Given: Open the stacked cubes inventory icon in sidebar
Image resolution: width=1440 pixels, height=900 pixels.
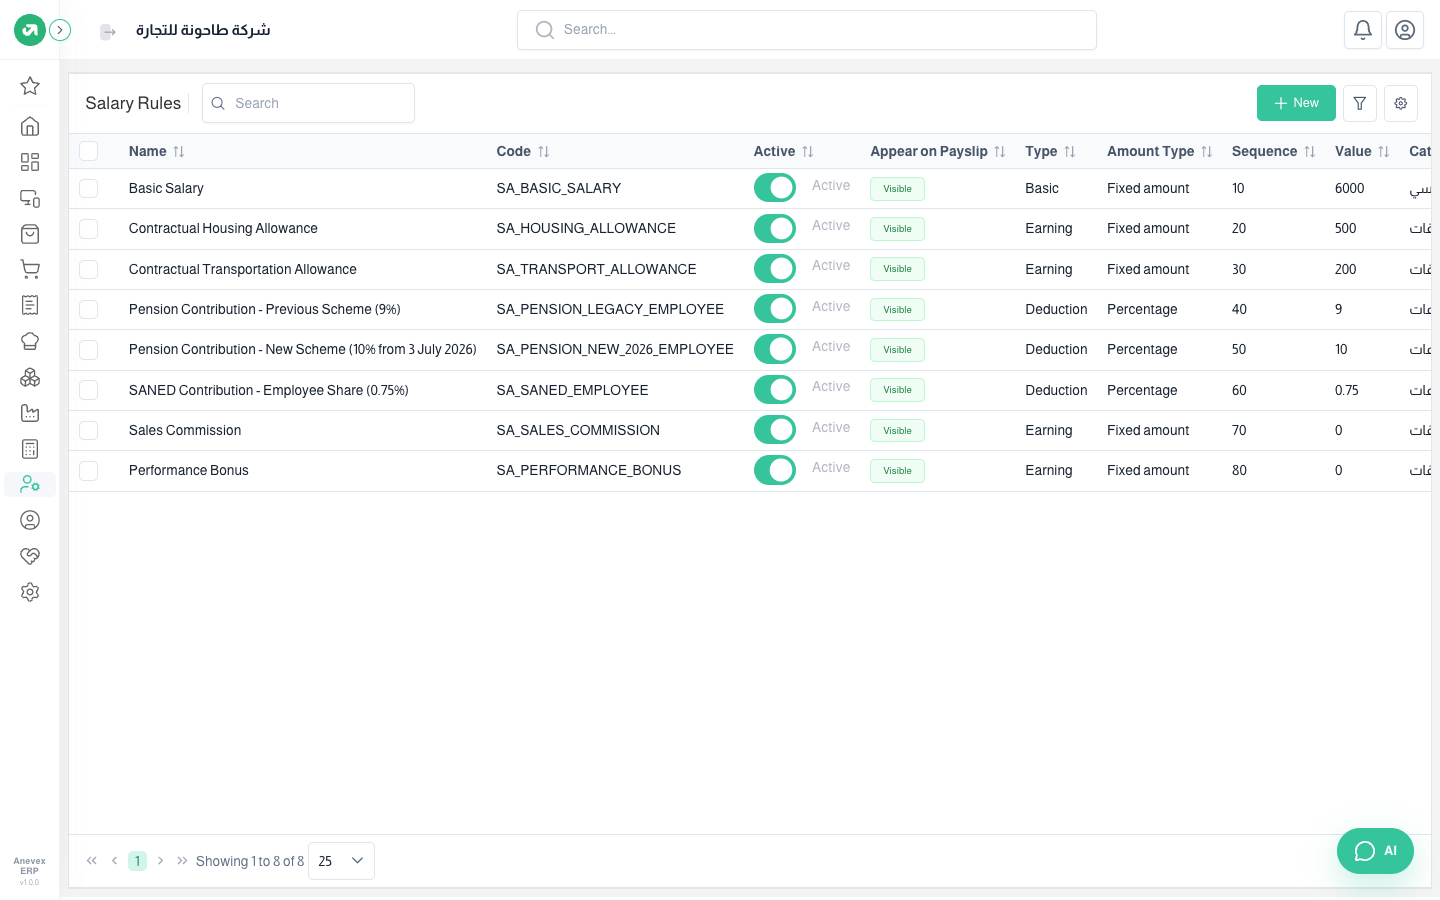Looking at the screenshot, I should 30,377.
